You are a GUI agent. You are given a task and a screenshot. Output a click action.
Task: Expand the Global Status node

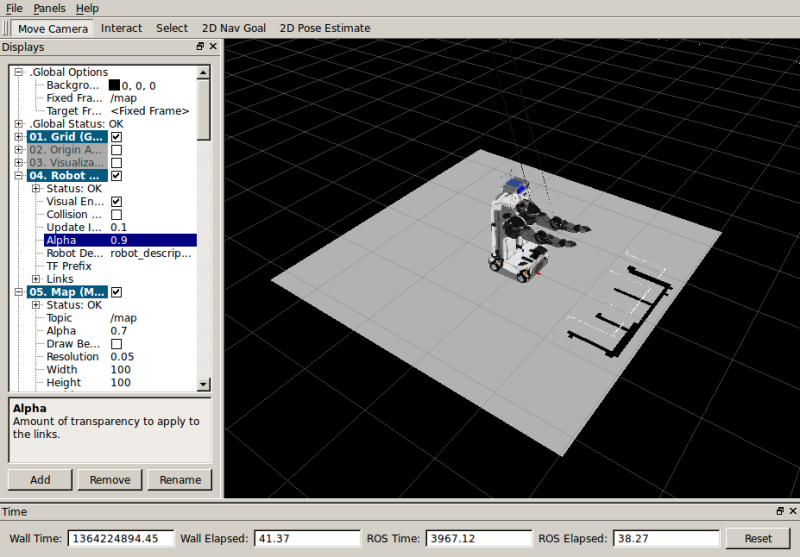coord(19,124)
